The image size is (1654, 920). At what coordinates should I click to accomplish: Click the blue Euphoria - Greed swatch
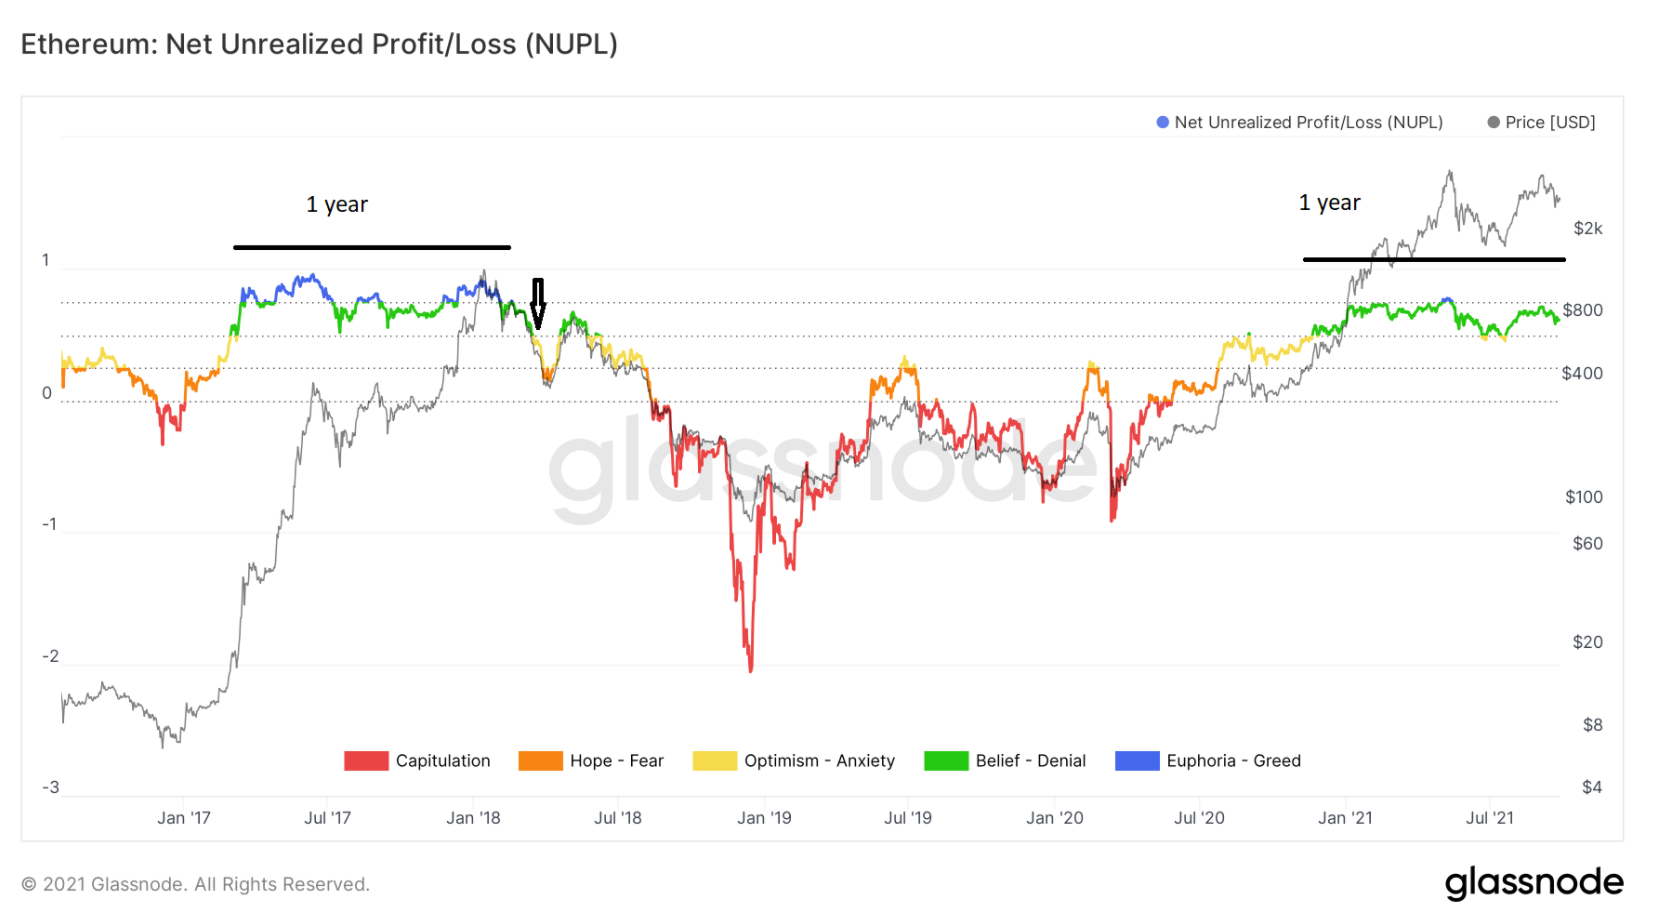click(1137, 761)
